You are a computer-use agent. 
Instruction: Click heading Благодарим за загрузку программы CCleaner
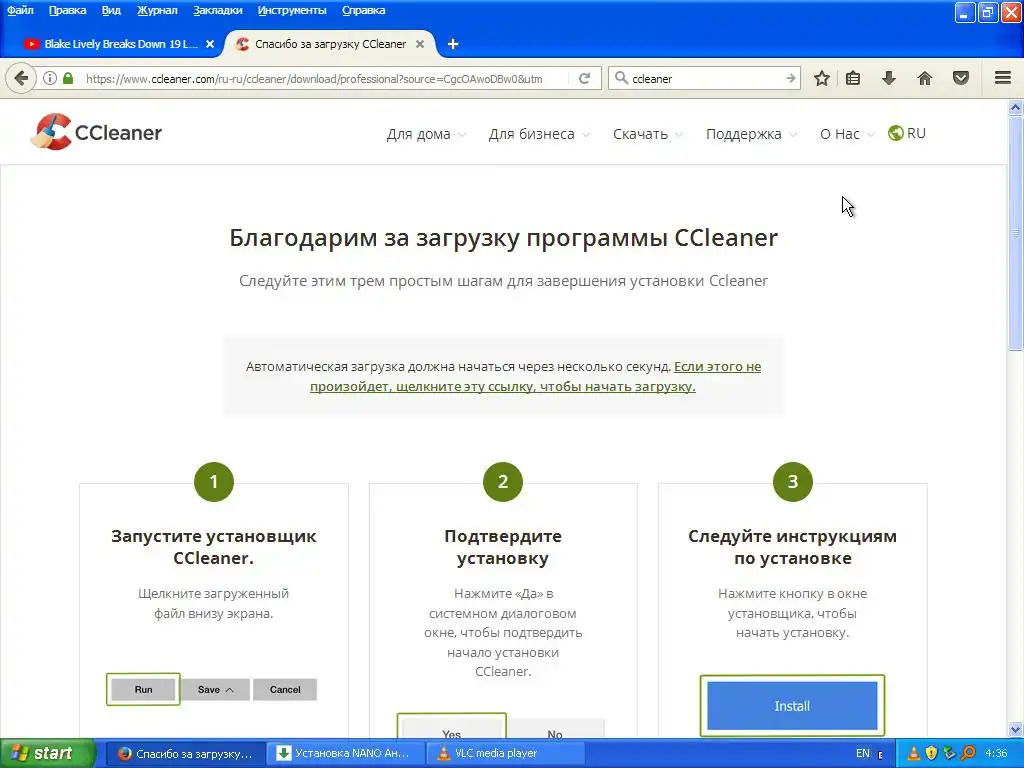click(504, 238)
